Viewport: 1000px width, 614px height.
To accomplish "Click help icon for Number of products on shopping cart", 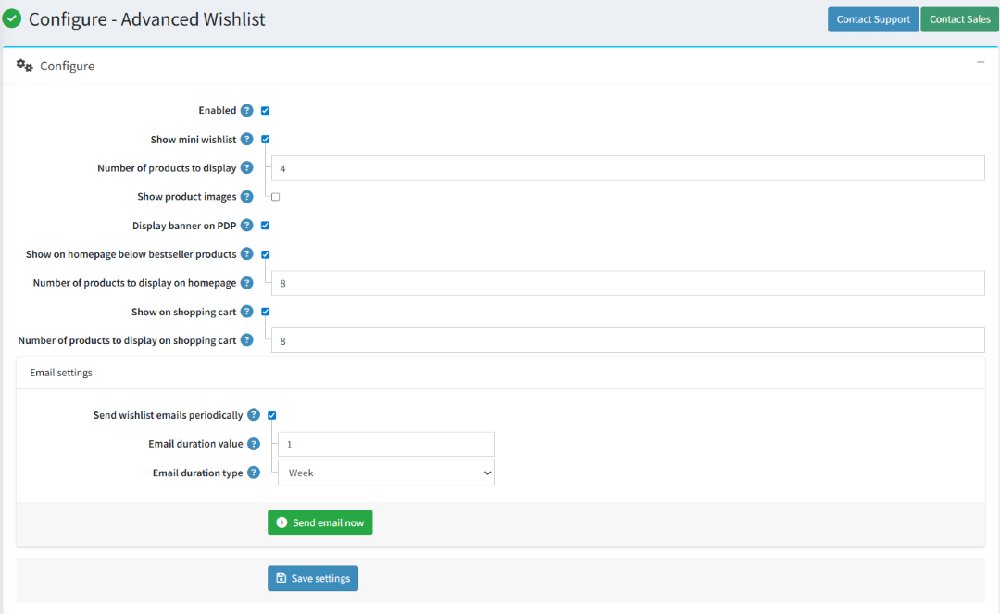I will pyautogui.click(x=247, y=340).
